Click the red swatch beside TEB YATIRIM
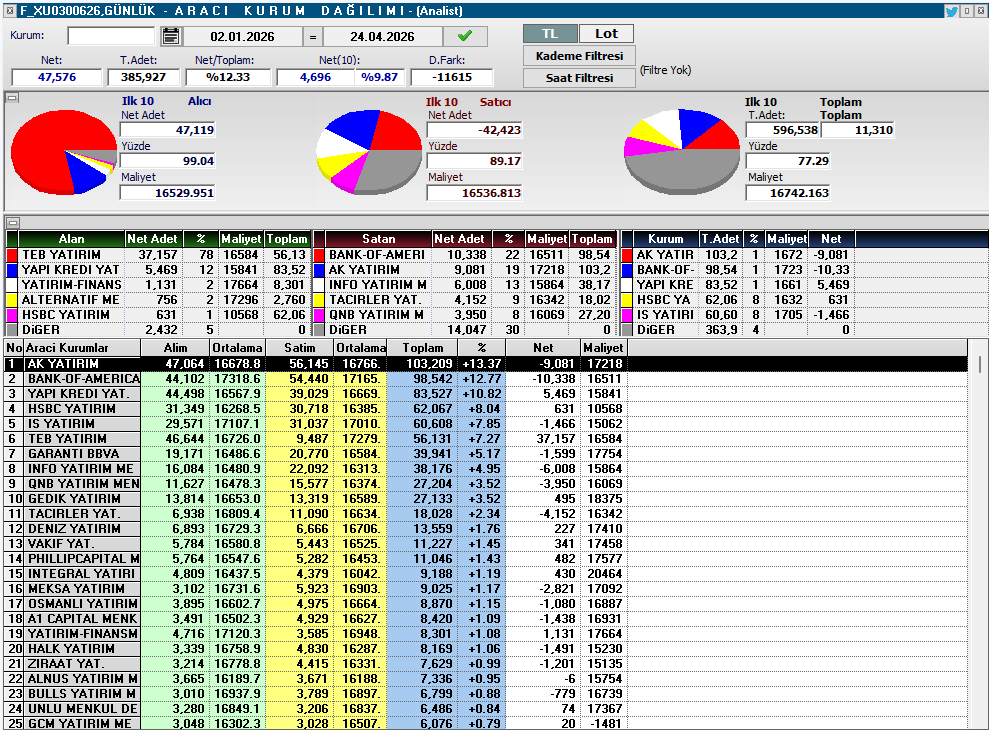The height and width of the screenshot is (730, 989). 11,255
